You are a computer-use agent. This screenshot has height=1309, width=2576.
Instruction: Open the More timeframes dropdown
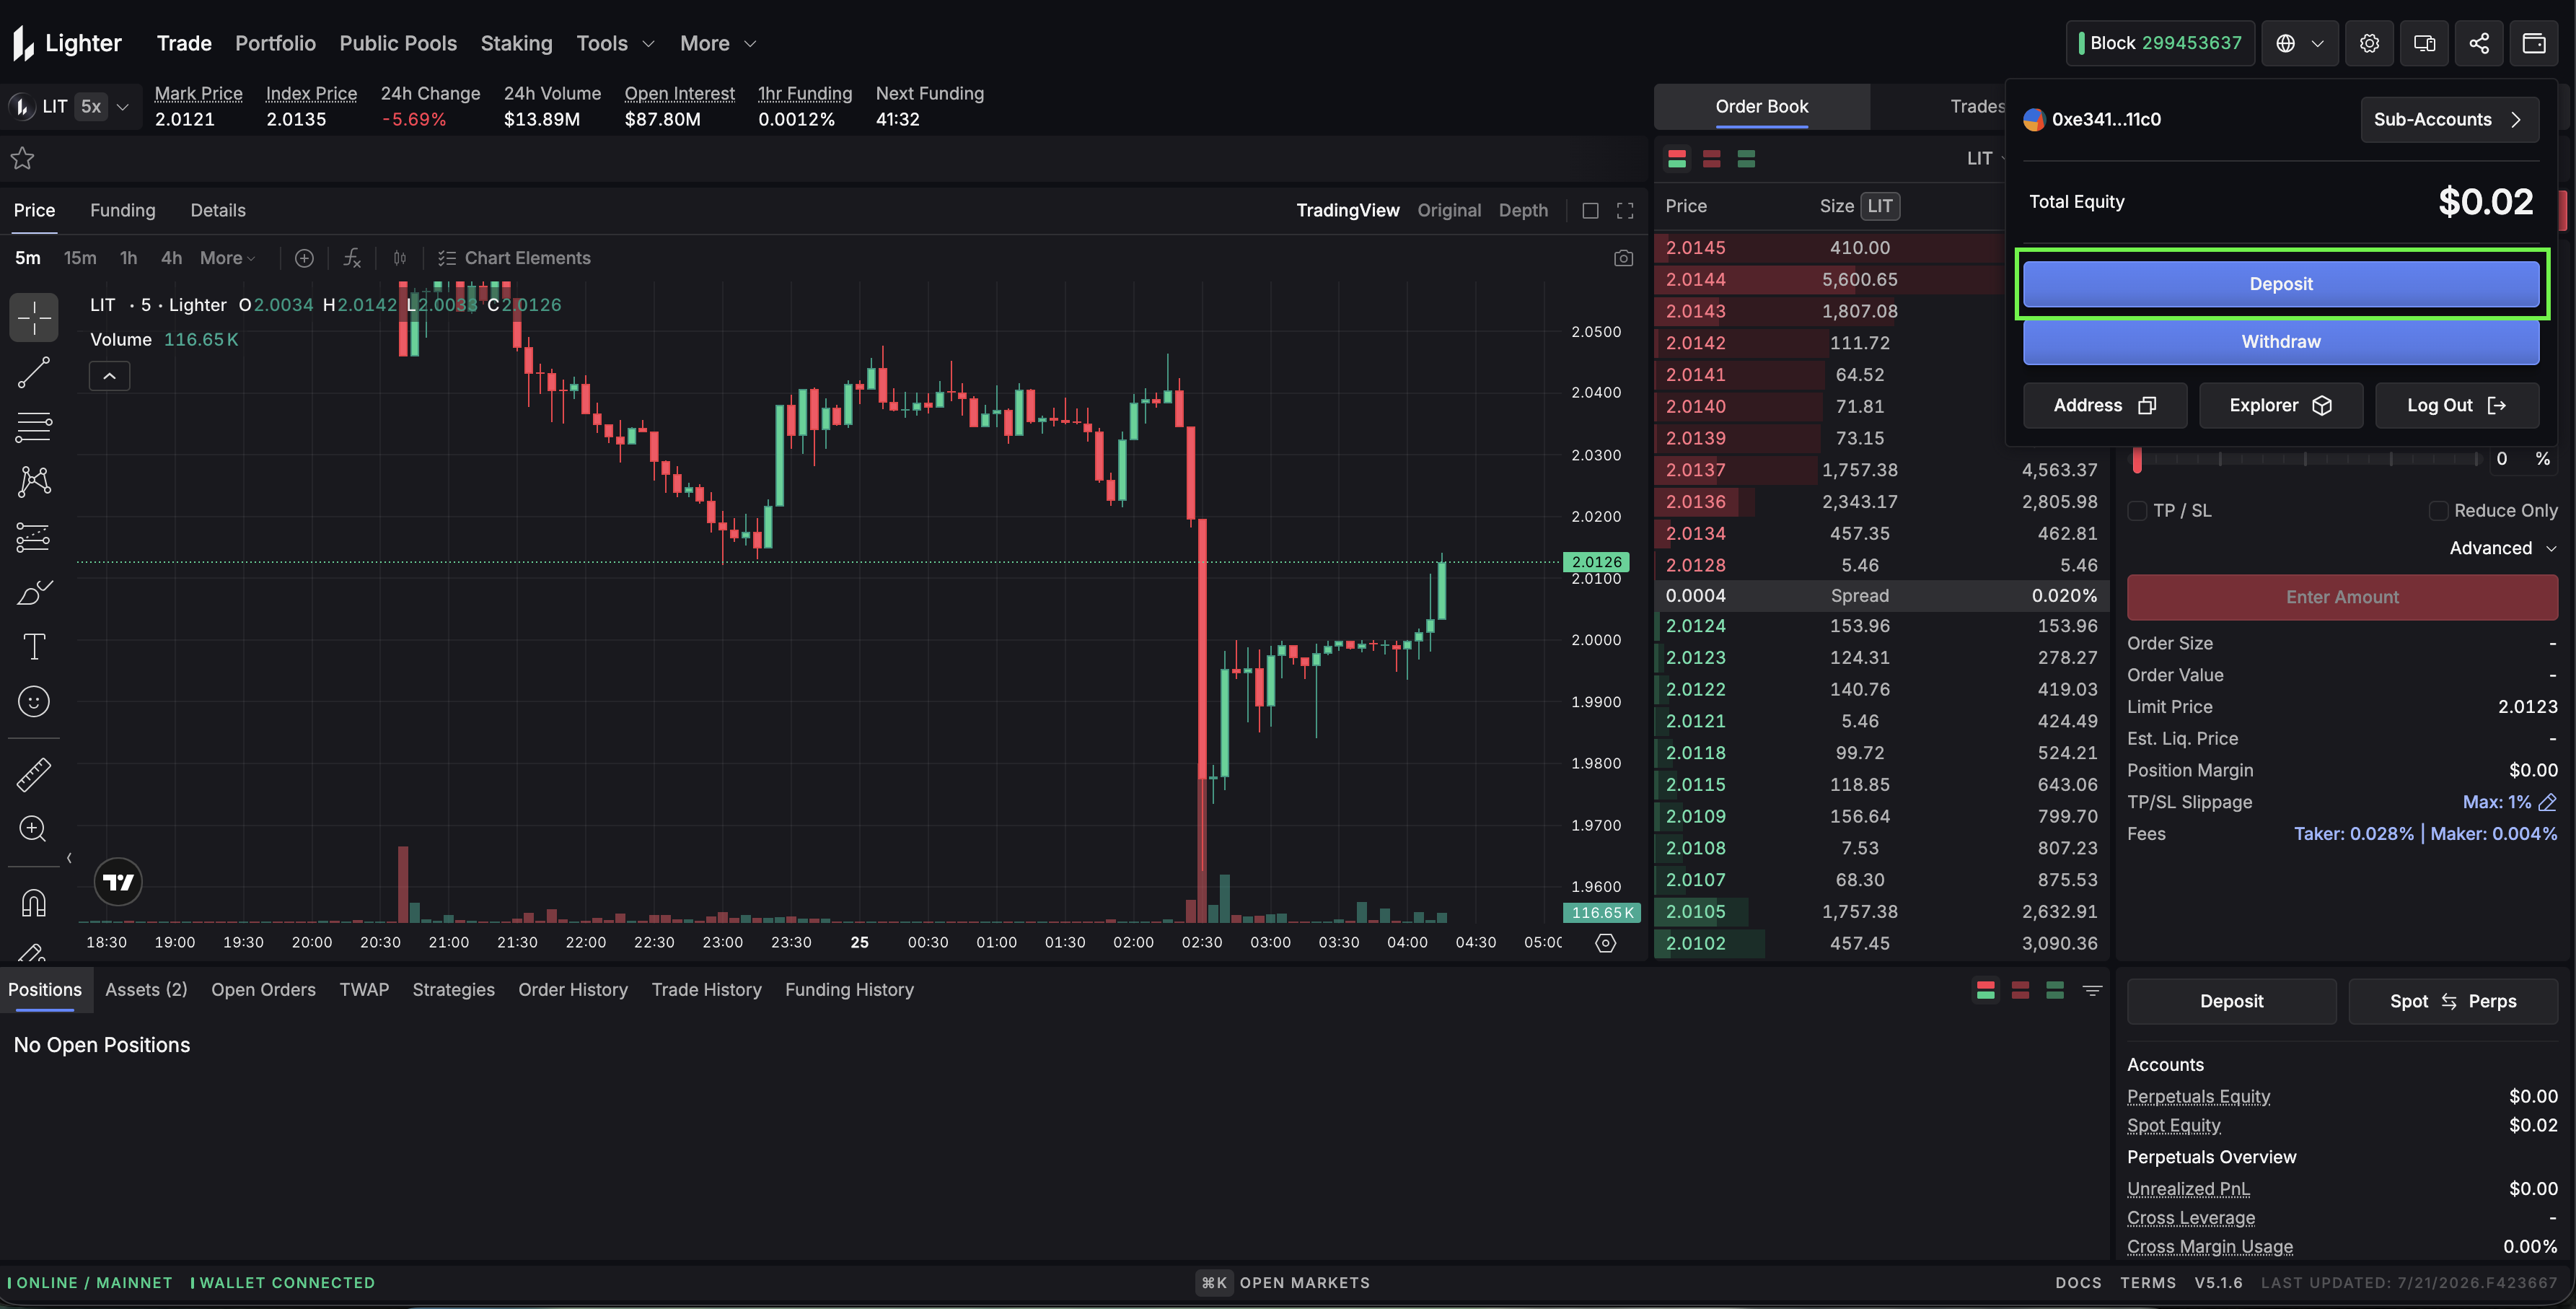point(227,258)
